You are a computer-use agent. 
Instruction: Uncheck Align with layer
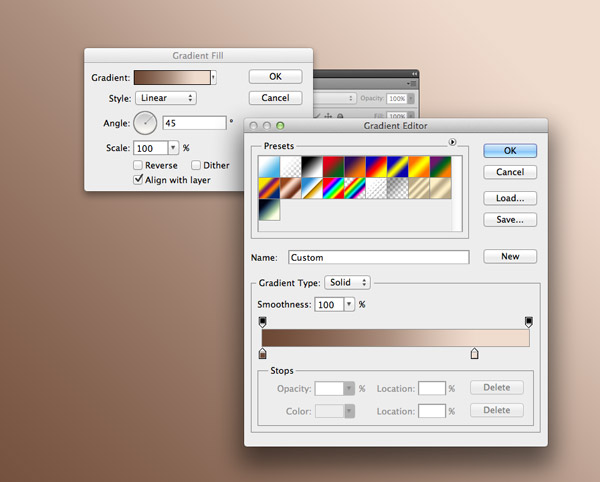[x=138, y=180]
